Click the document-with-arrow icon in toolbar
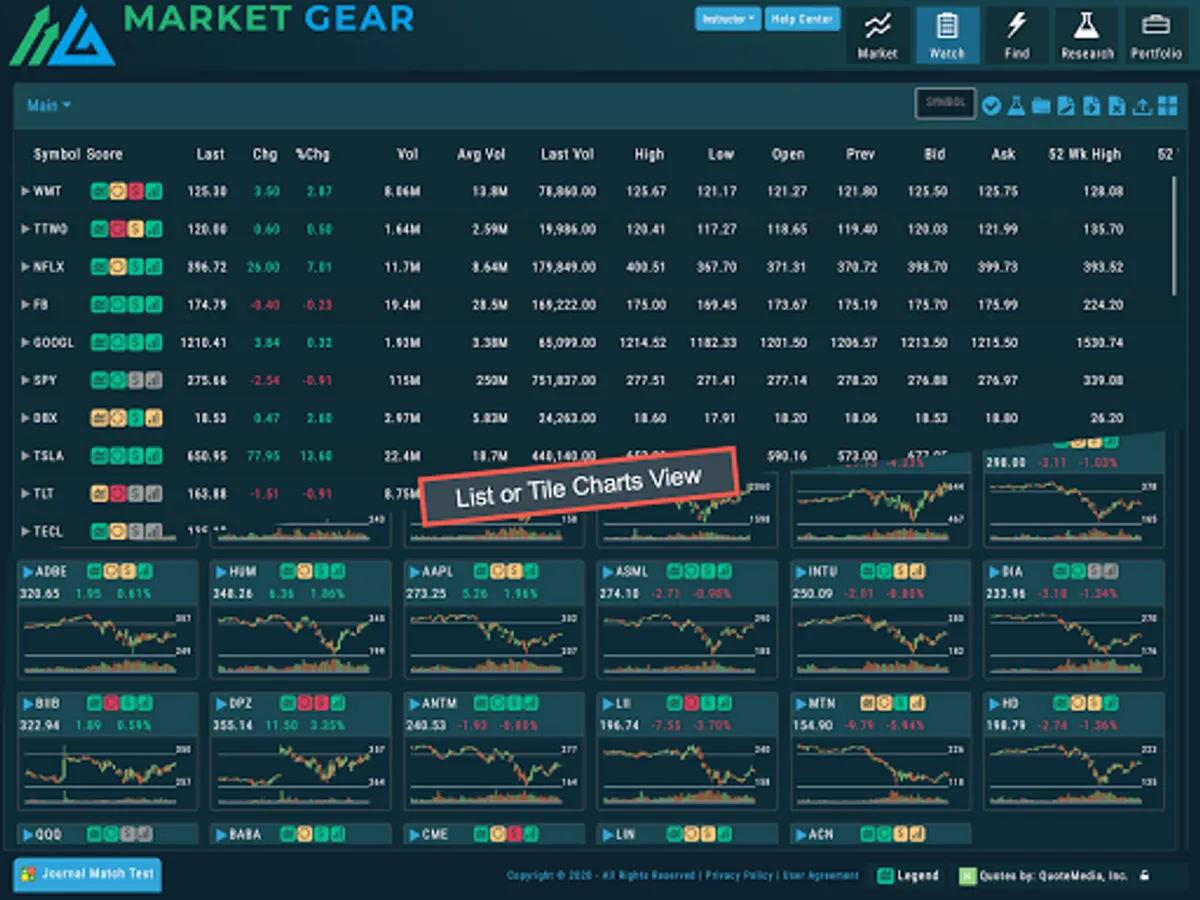1200x900 pixels. pos(1091,105)
